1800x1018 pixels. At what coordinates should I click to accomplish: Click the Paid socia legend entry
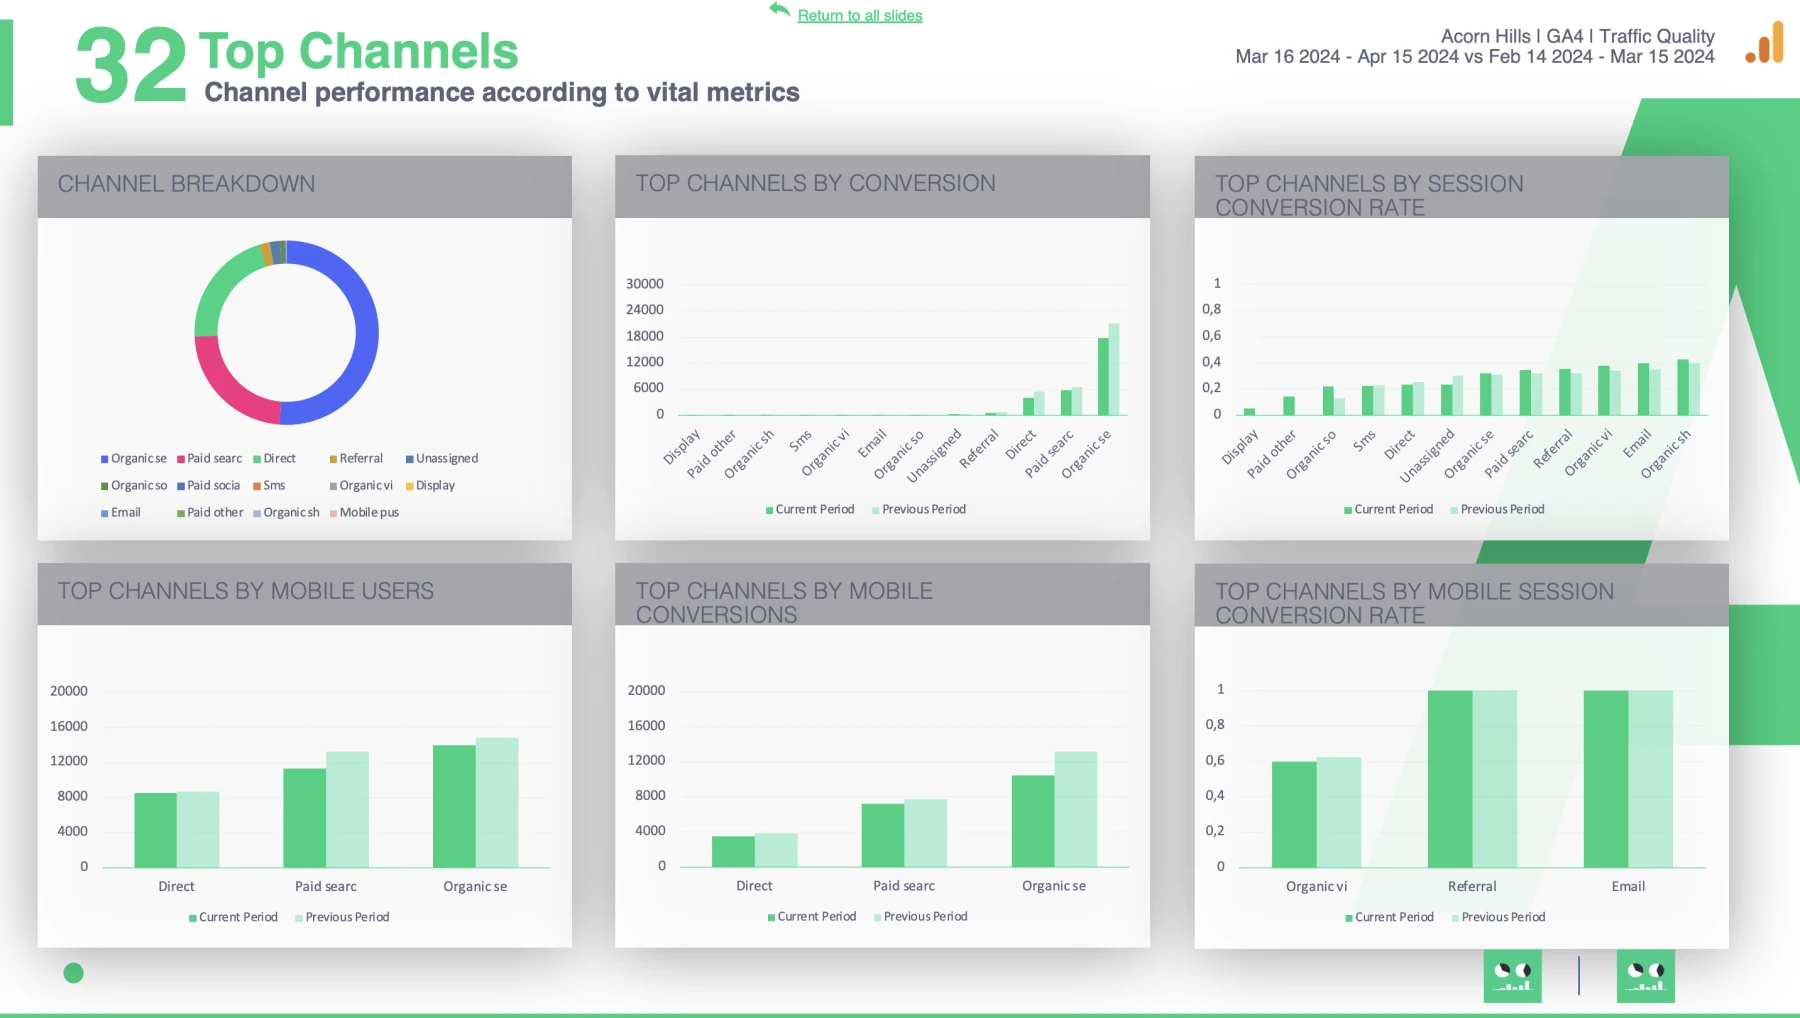click(x=209, y=486)
